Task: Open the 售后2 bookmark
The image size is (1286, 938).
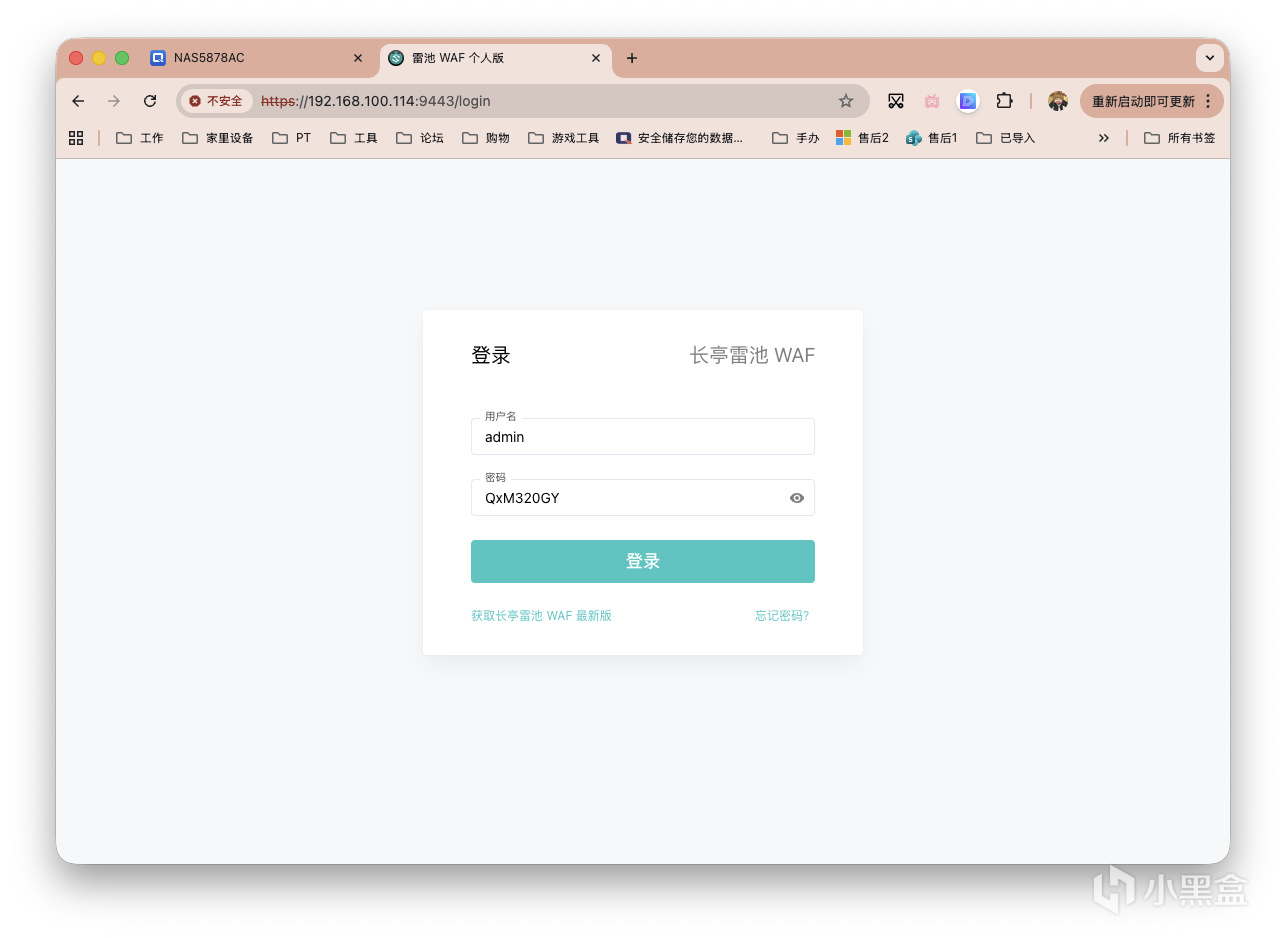Action: pyautogui.click(x=862, y=138)
